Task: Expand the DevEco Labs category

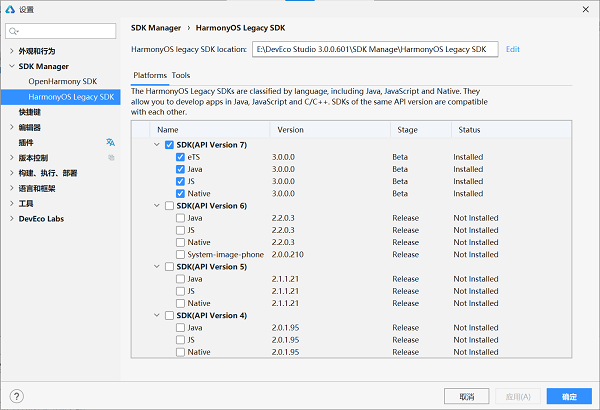Action: coord(12,219)
